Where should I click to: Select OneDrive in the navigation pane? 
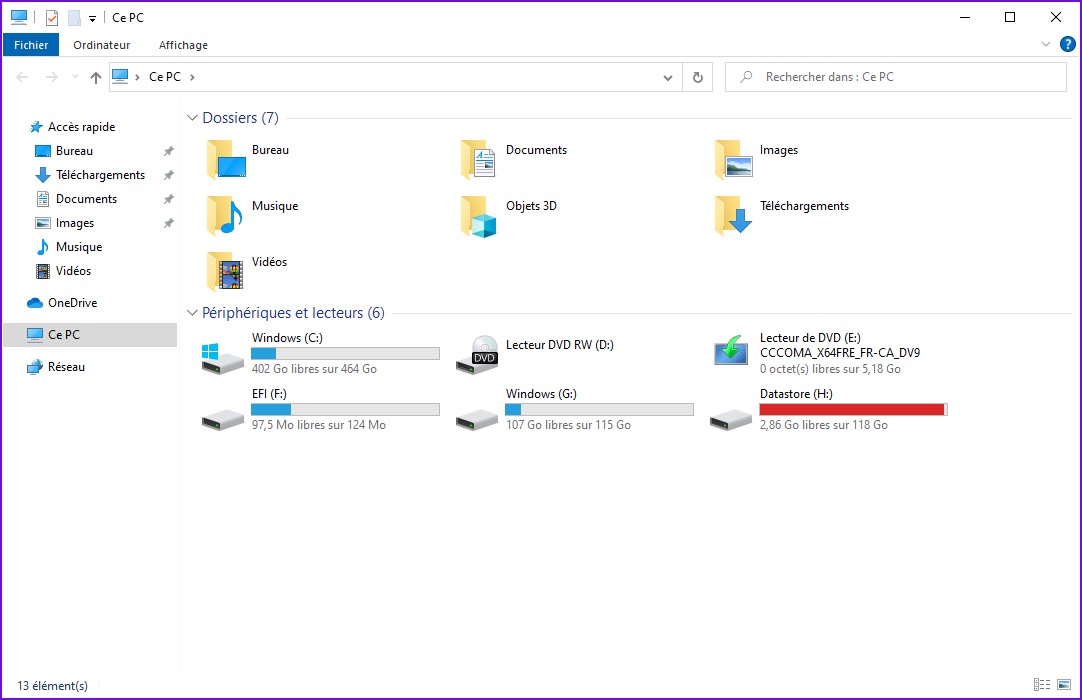[72, 303]
